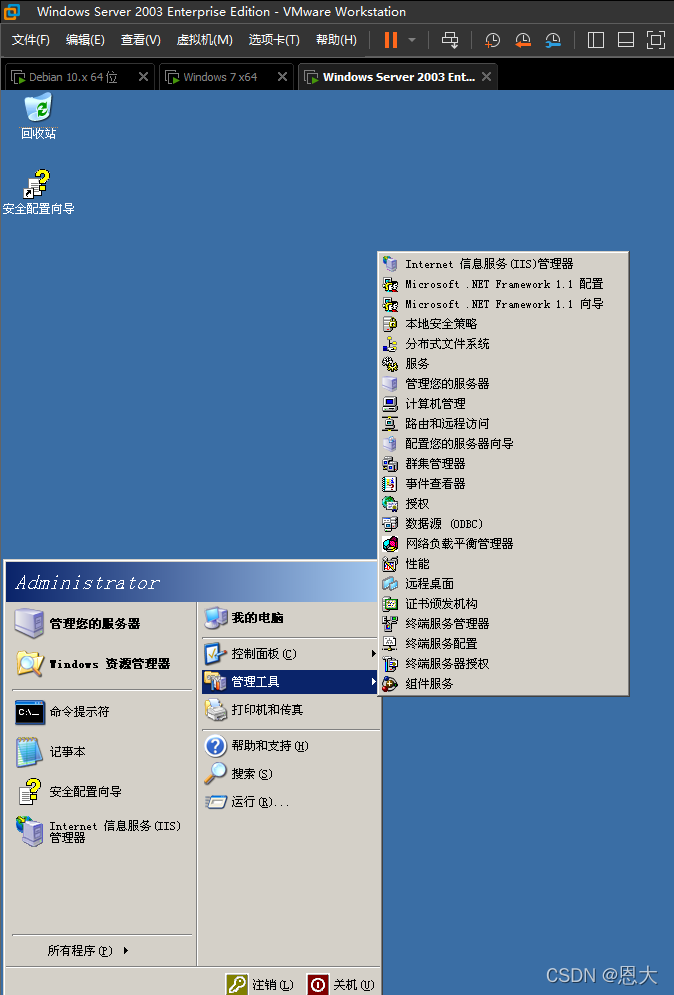
Task: Open the 查看(V) menu in VMware
Action: 140,40
